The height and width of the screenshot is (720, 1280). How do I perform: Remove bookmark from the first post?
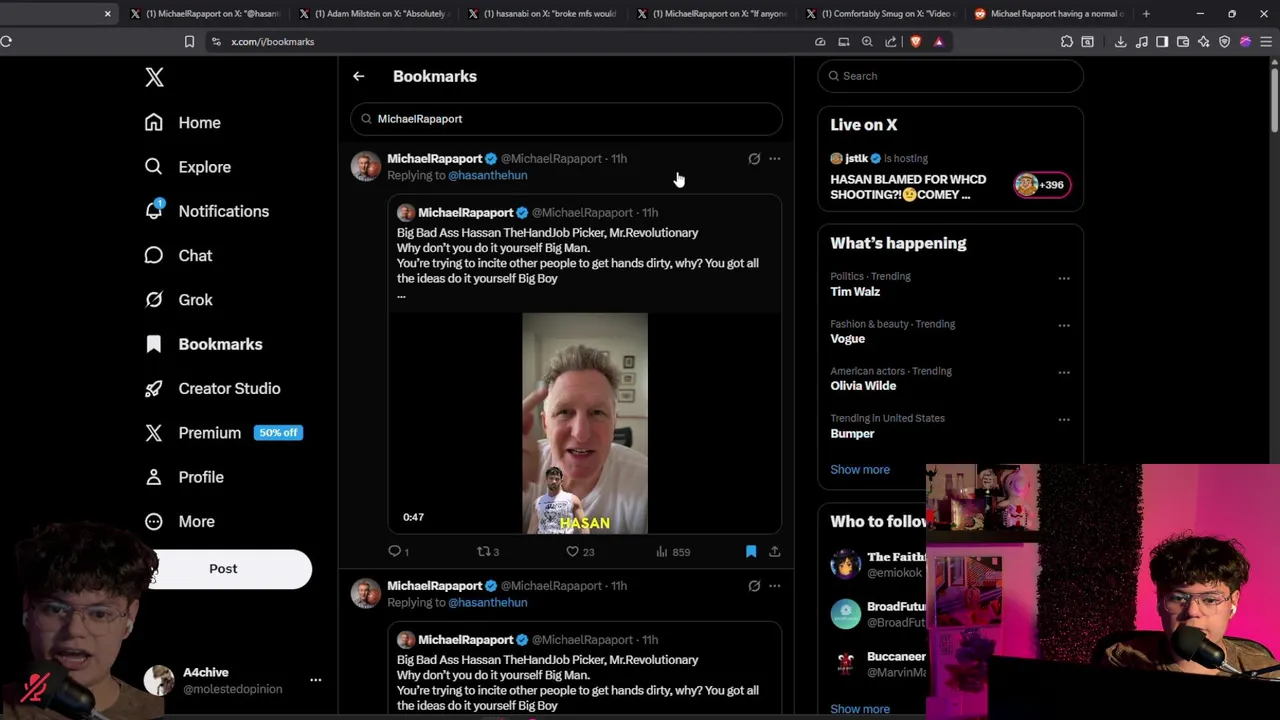point(751,552)
